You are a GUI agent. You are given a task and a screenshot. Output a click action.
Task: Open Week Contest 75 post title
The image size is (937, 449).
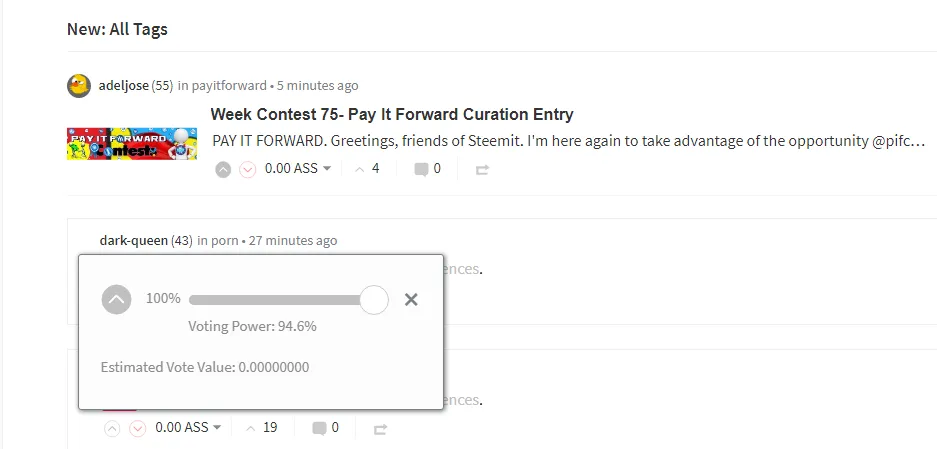click(392, 114)
